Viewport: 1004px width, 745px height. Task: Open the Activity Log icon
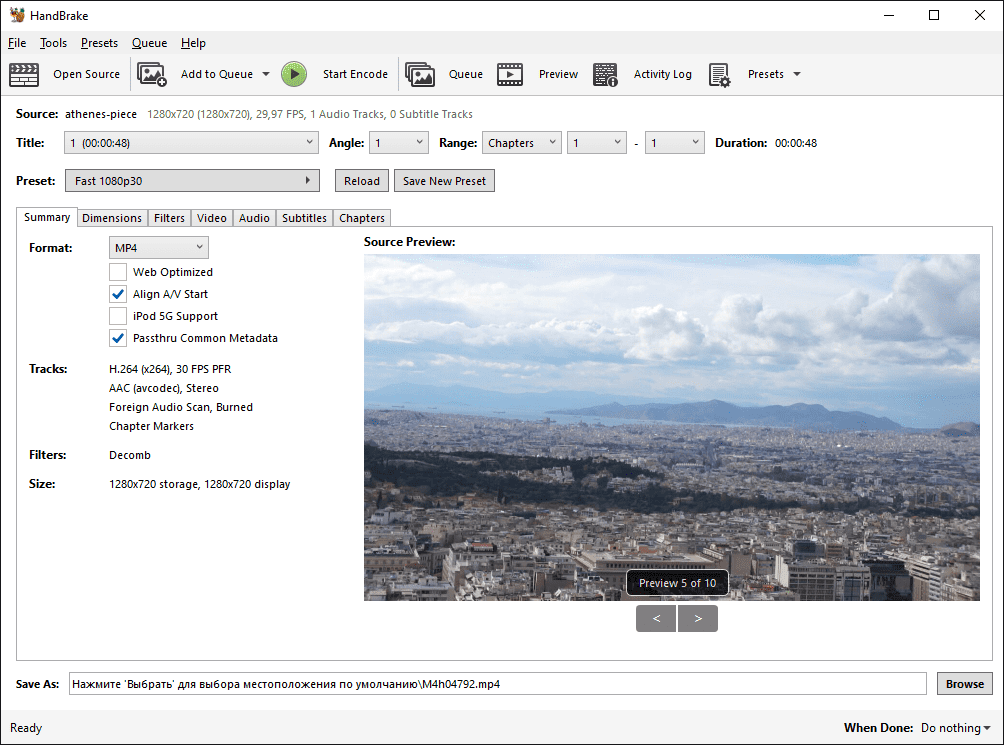coord(605,74)
